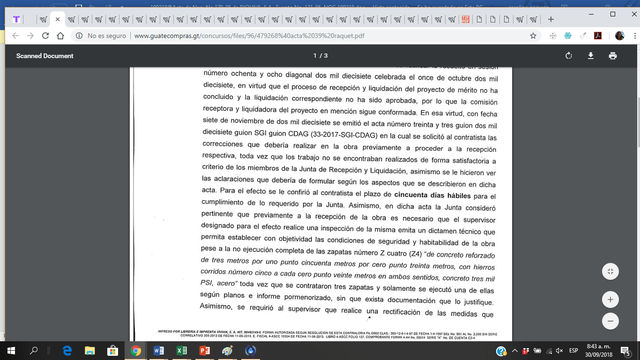Open the Get Help tray icon
Screen dimensions: 640x360
501,351
